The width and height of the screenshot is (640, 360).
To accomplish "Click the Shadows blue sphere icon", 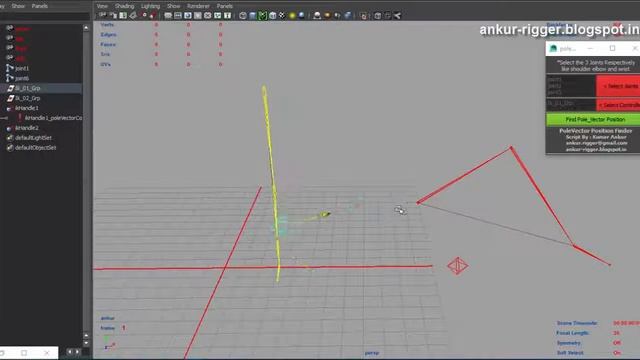I will 302,16.
